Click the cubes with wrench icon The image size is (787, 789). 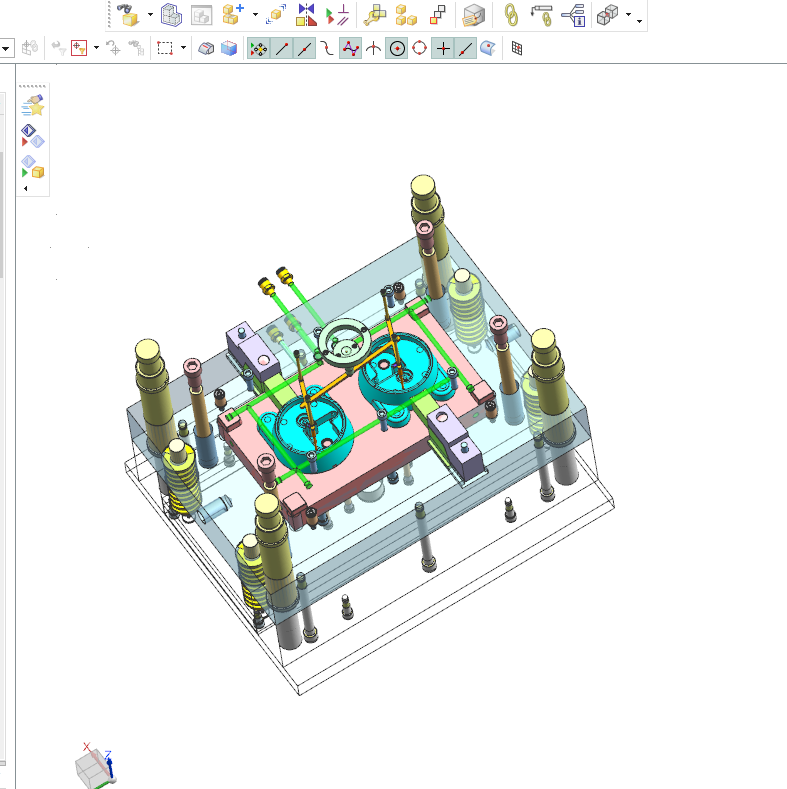[x=375, y=15]
